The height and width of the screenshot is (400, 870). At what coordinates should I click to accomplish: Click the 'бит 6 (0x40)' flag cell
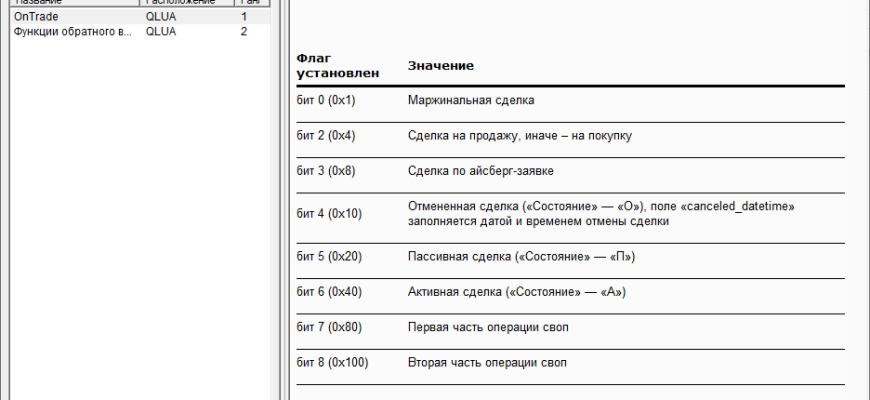(329, 292)
